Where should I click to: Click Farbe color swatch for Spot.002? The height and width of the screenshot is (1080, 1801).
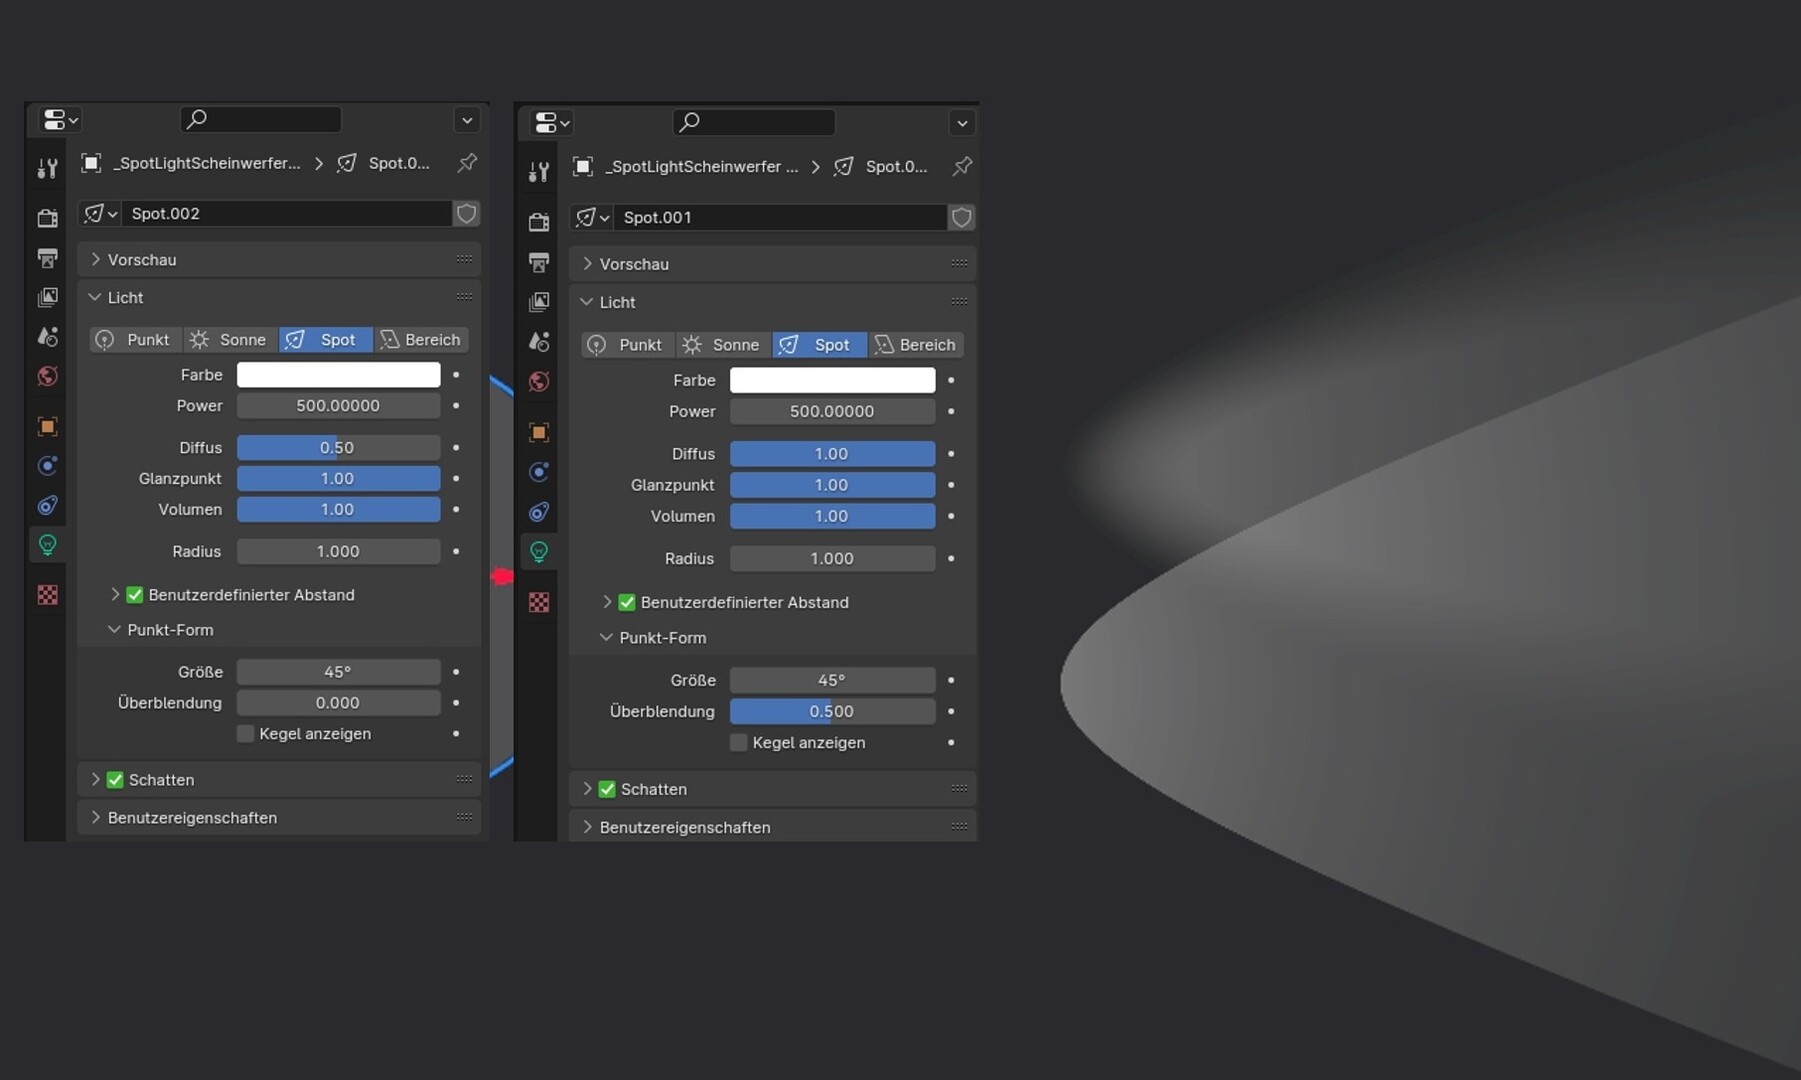tap(338, 374)
